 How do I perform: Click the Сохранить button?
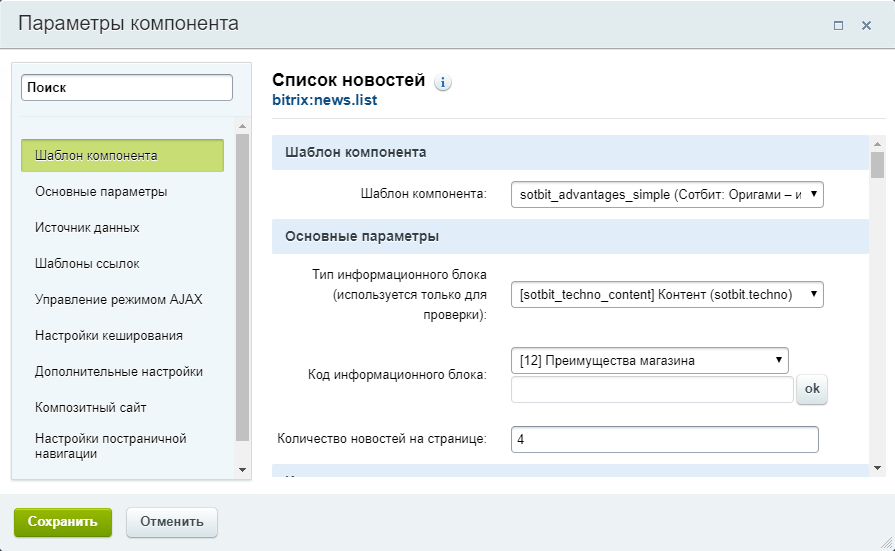pos(63,522)
